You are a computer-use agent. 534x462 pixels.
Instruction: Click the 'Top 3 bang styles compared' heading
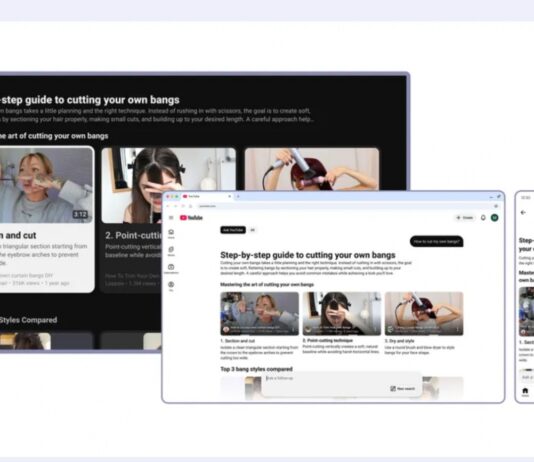point(256,369)
